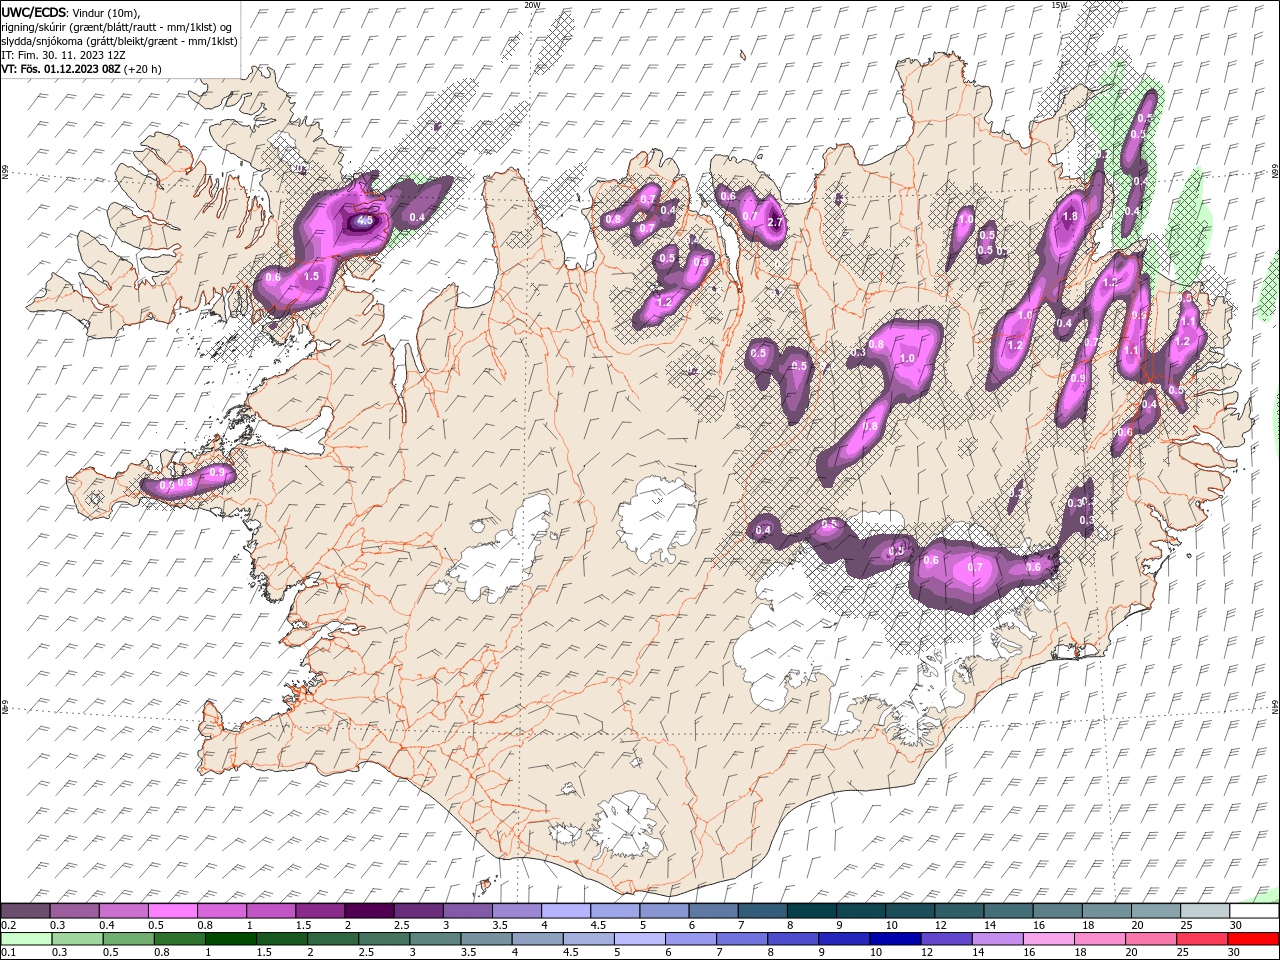Click the bright red legend swatch labeled 30
1280x960 pixels.
(1254, 939)
